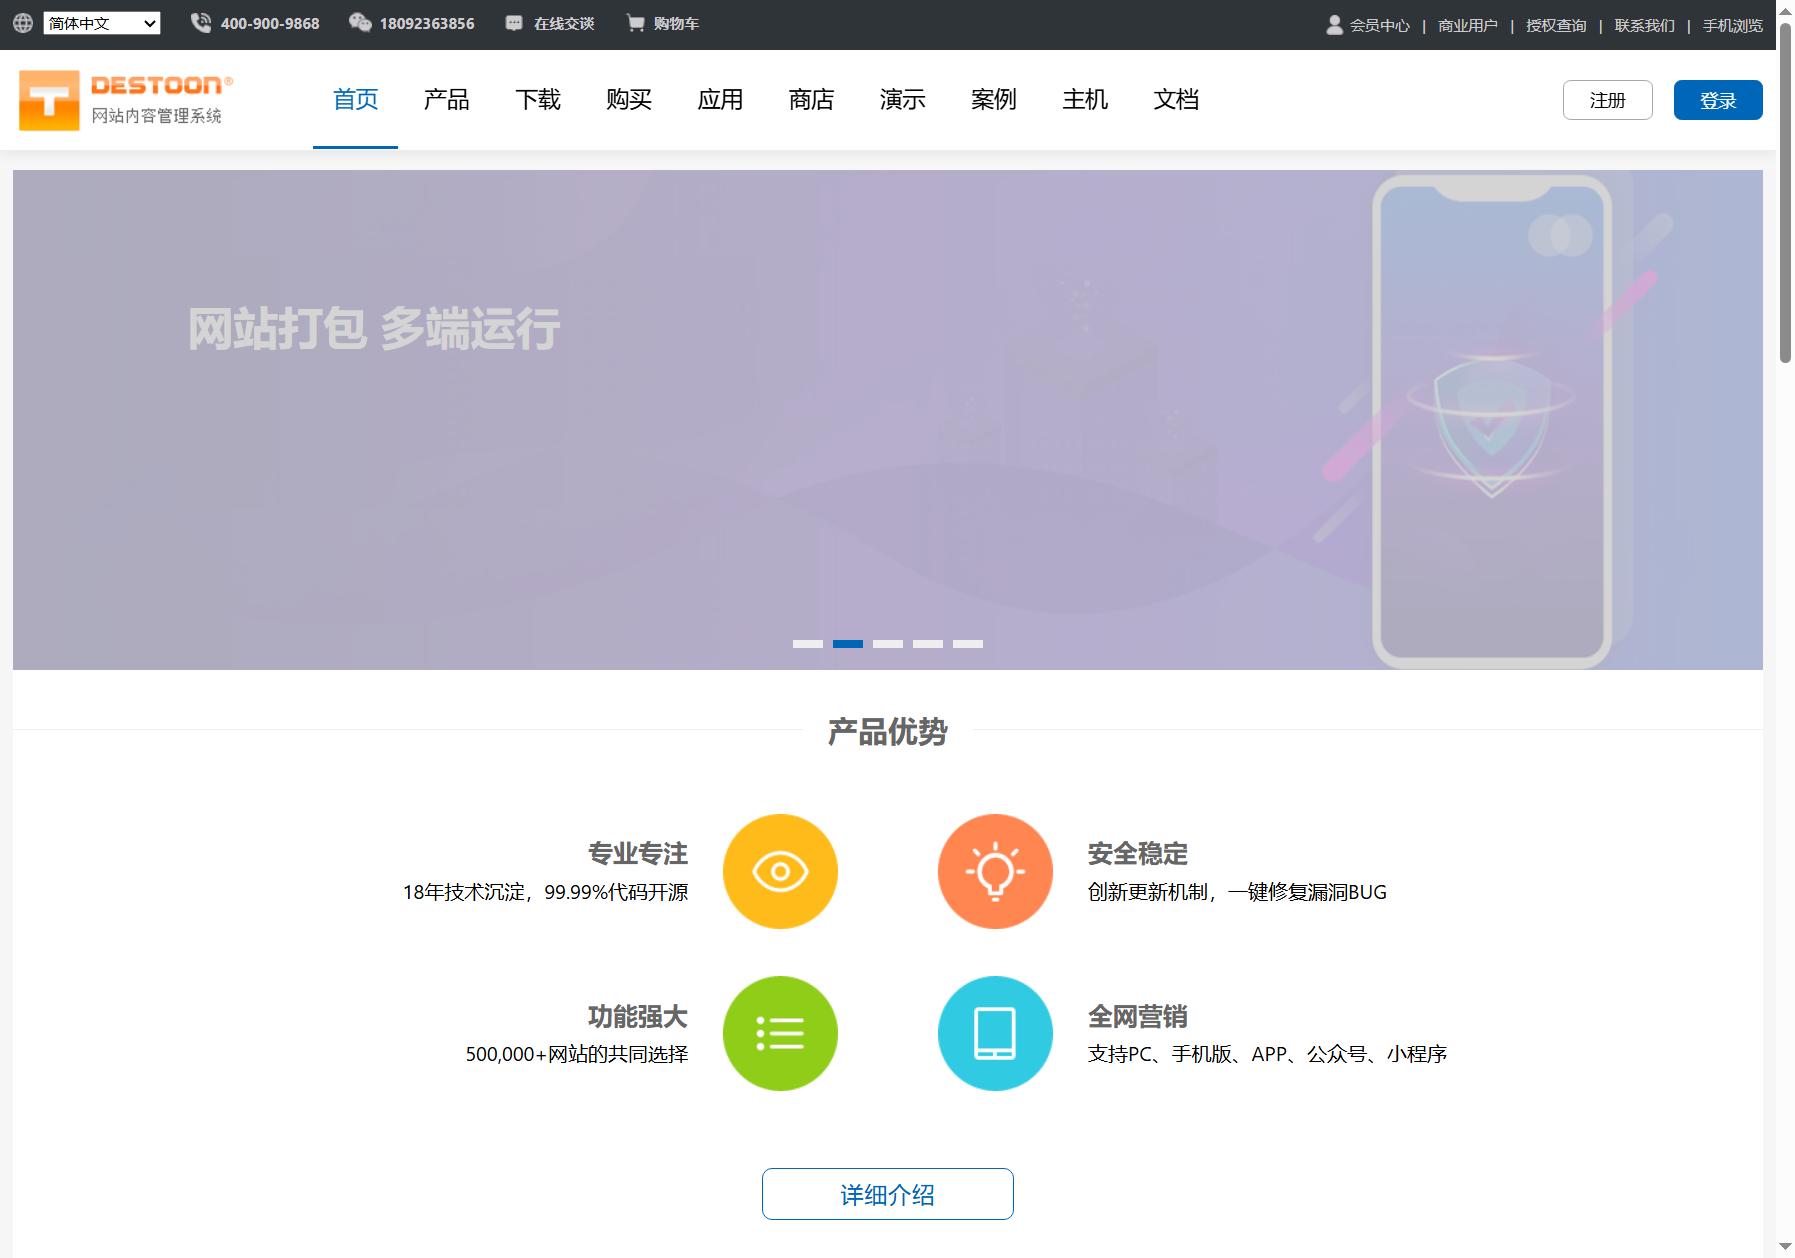The image size is (1795, 1258).
Task: Click the 网站打包 多端运行 banner image
Action: [888, 420]
